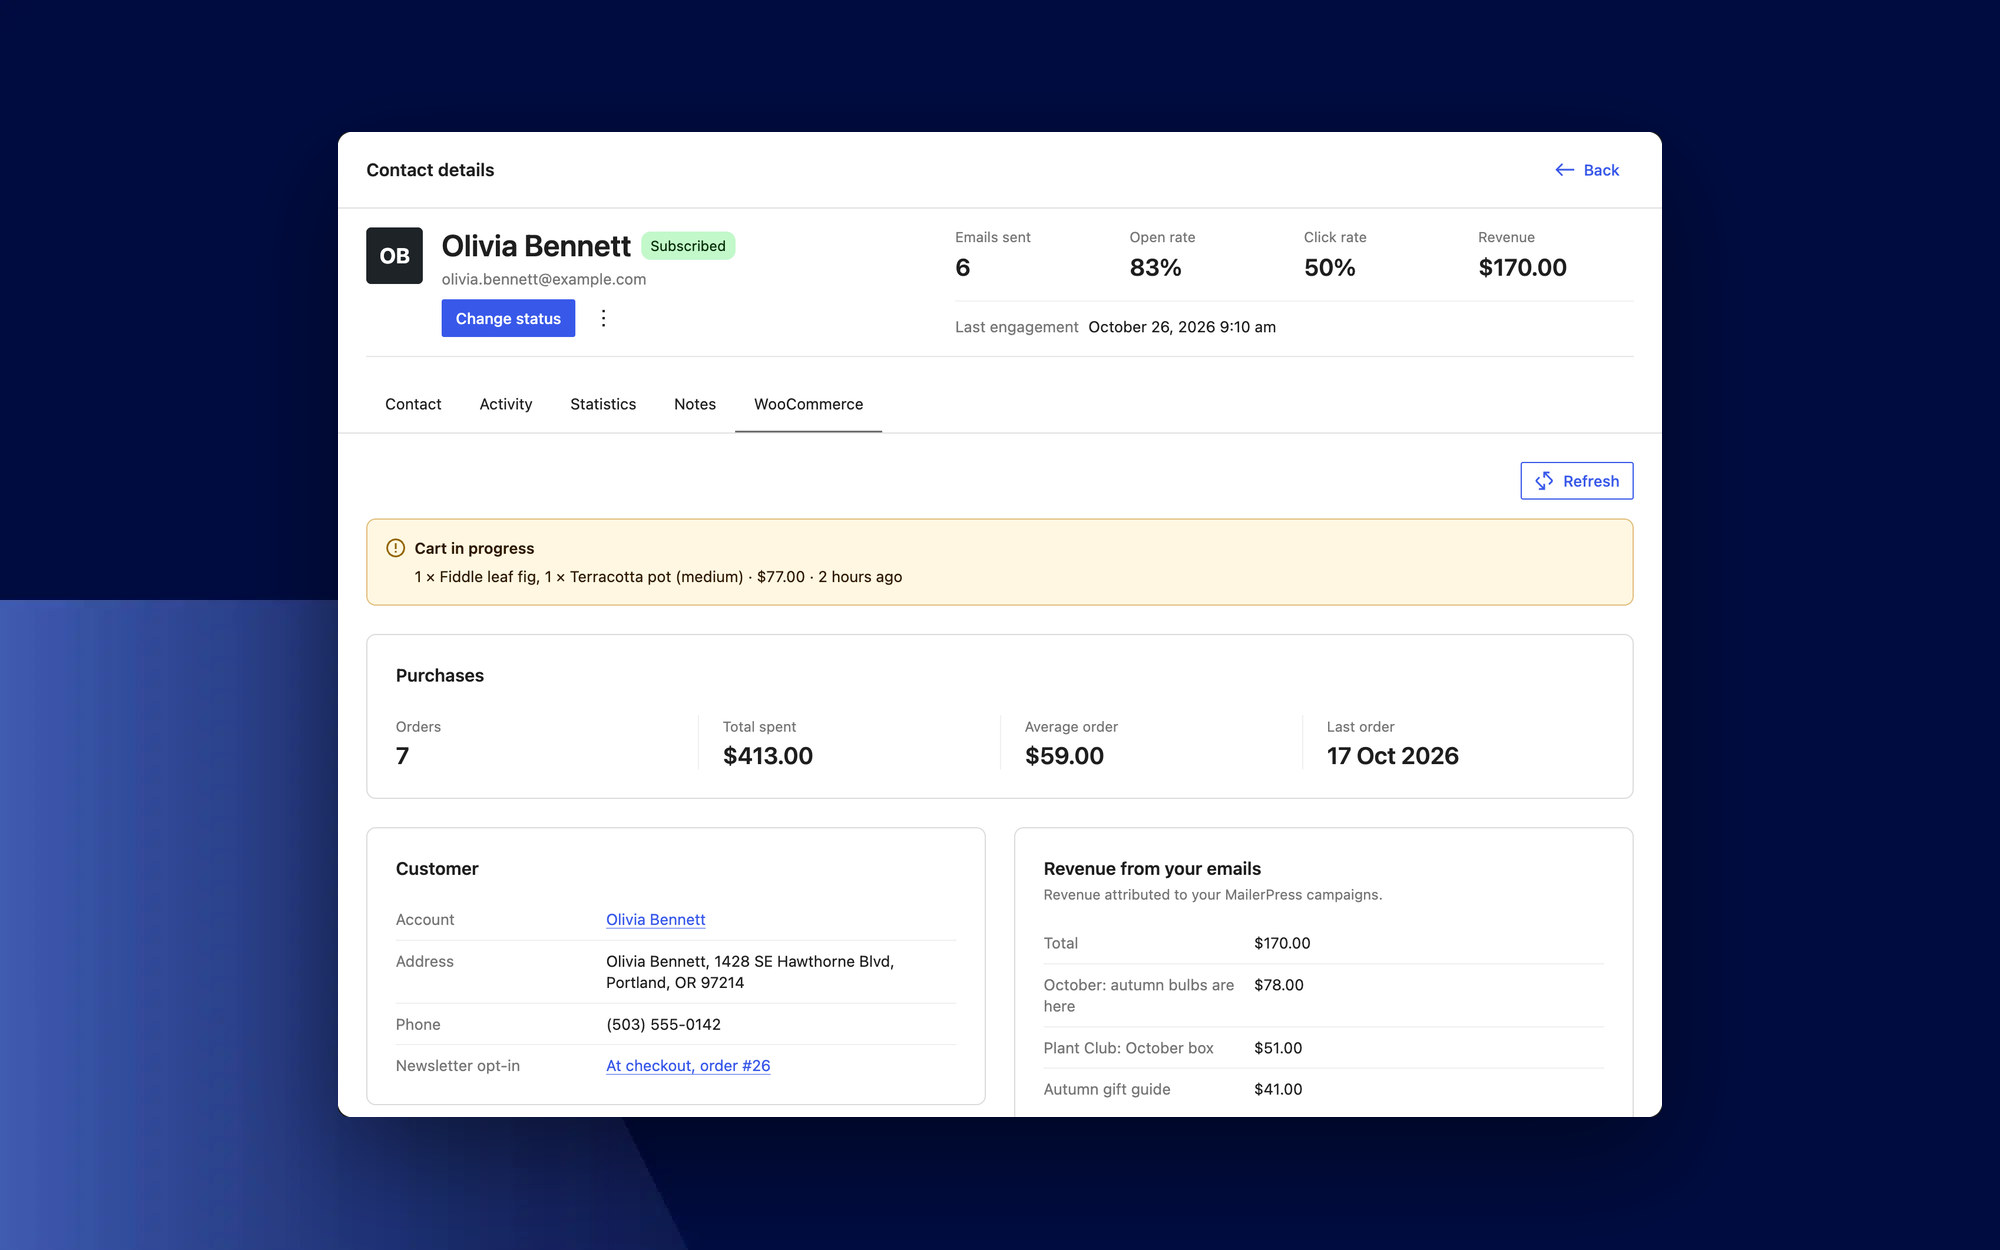Click the Emails sent value 6
This screenshot has height=1250, width=2000.
click(963, 268)
